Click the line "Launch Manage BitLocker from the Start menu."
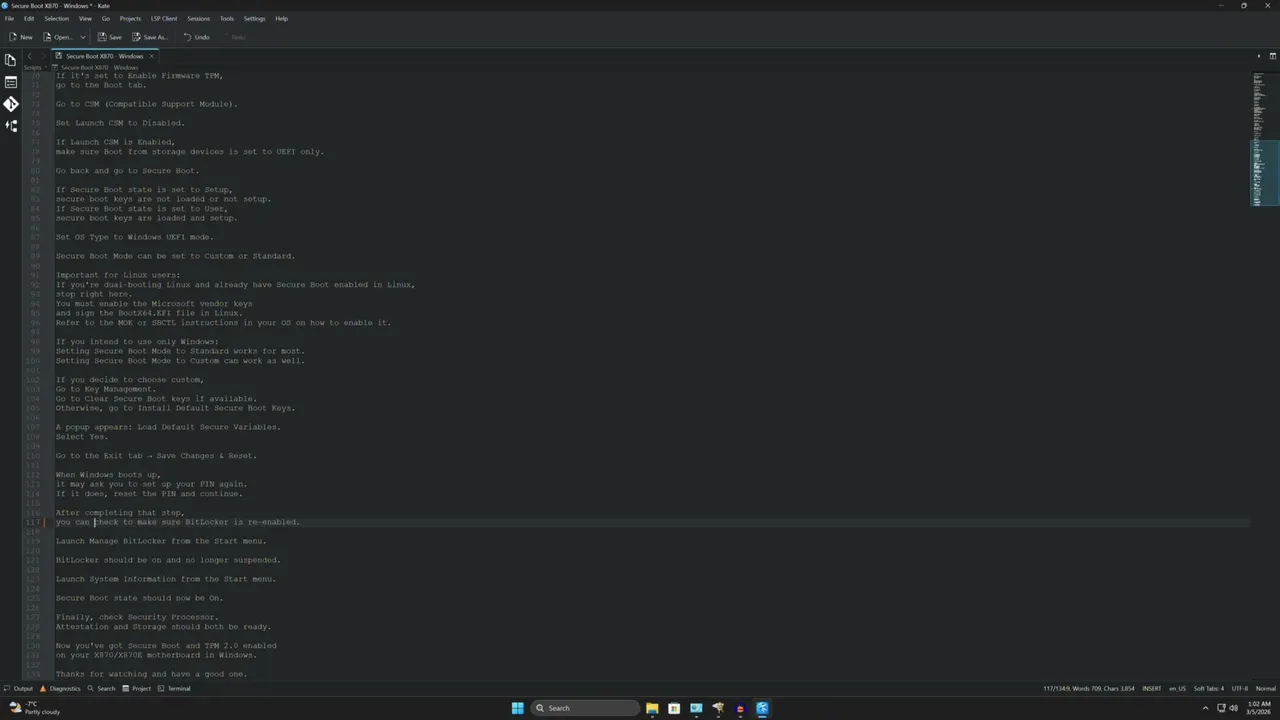 click(161, 541)
